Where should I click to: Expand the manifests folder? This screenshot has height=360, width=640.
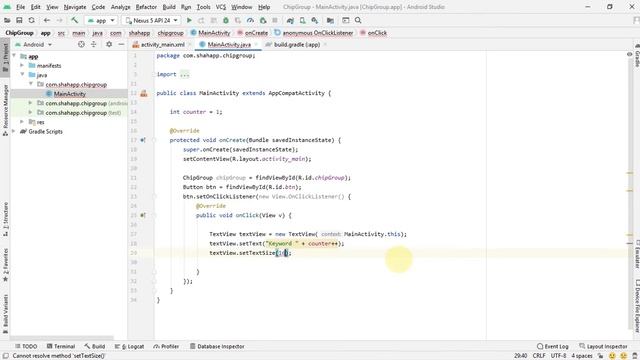(x=22, y=65)
